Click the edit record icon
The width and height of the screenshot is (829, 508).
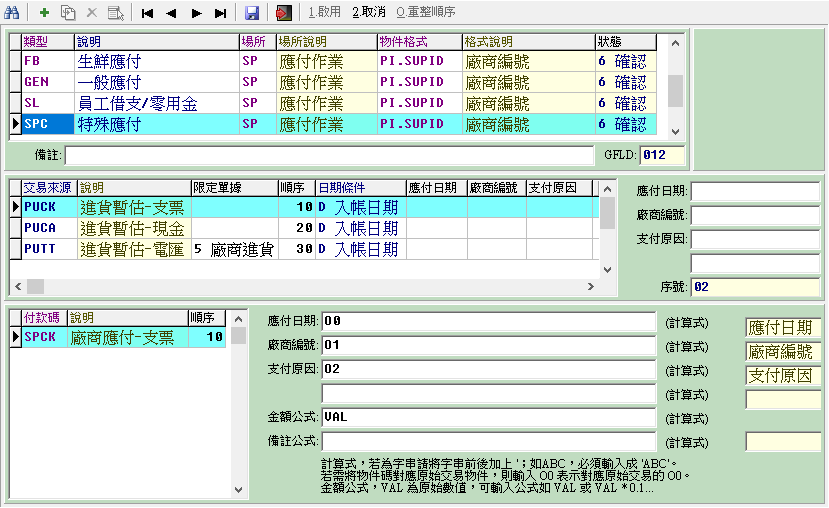(116, 12)
